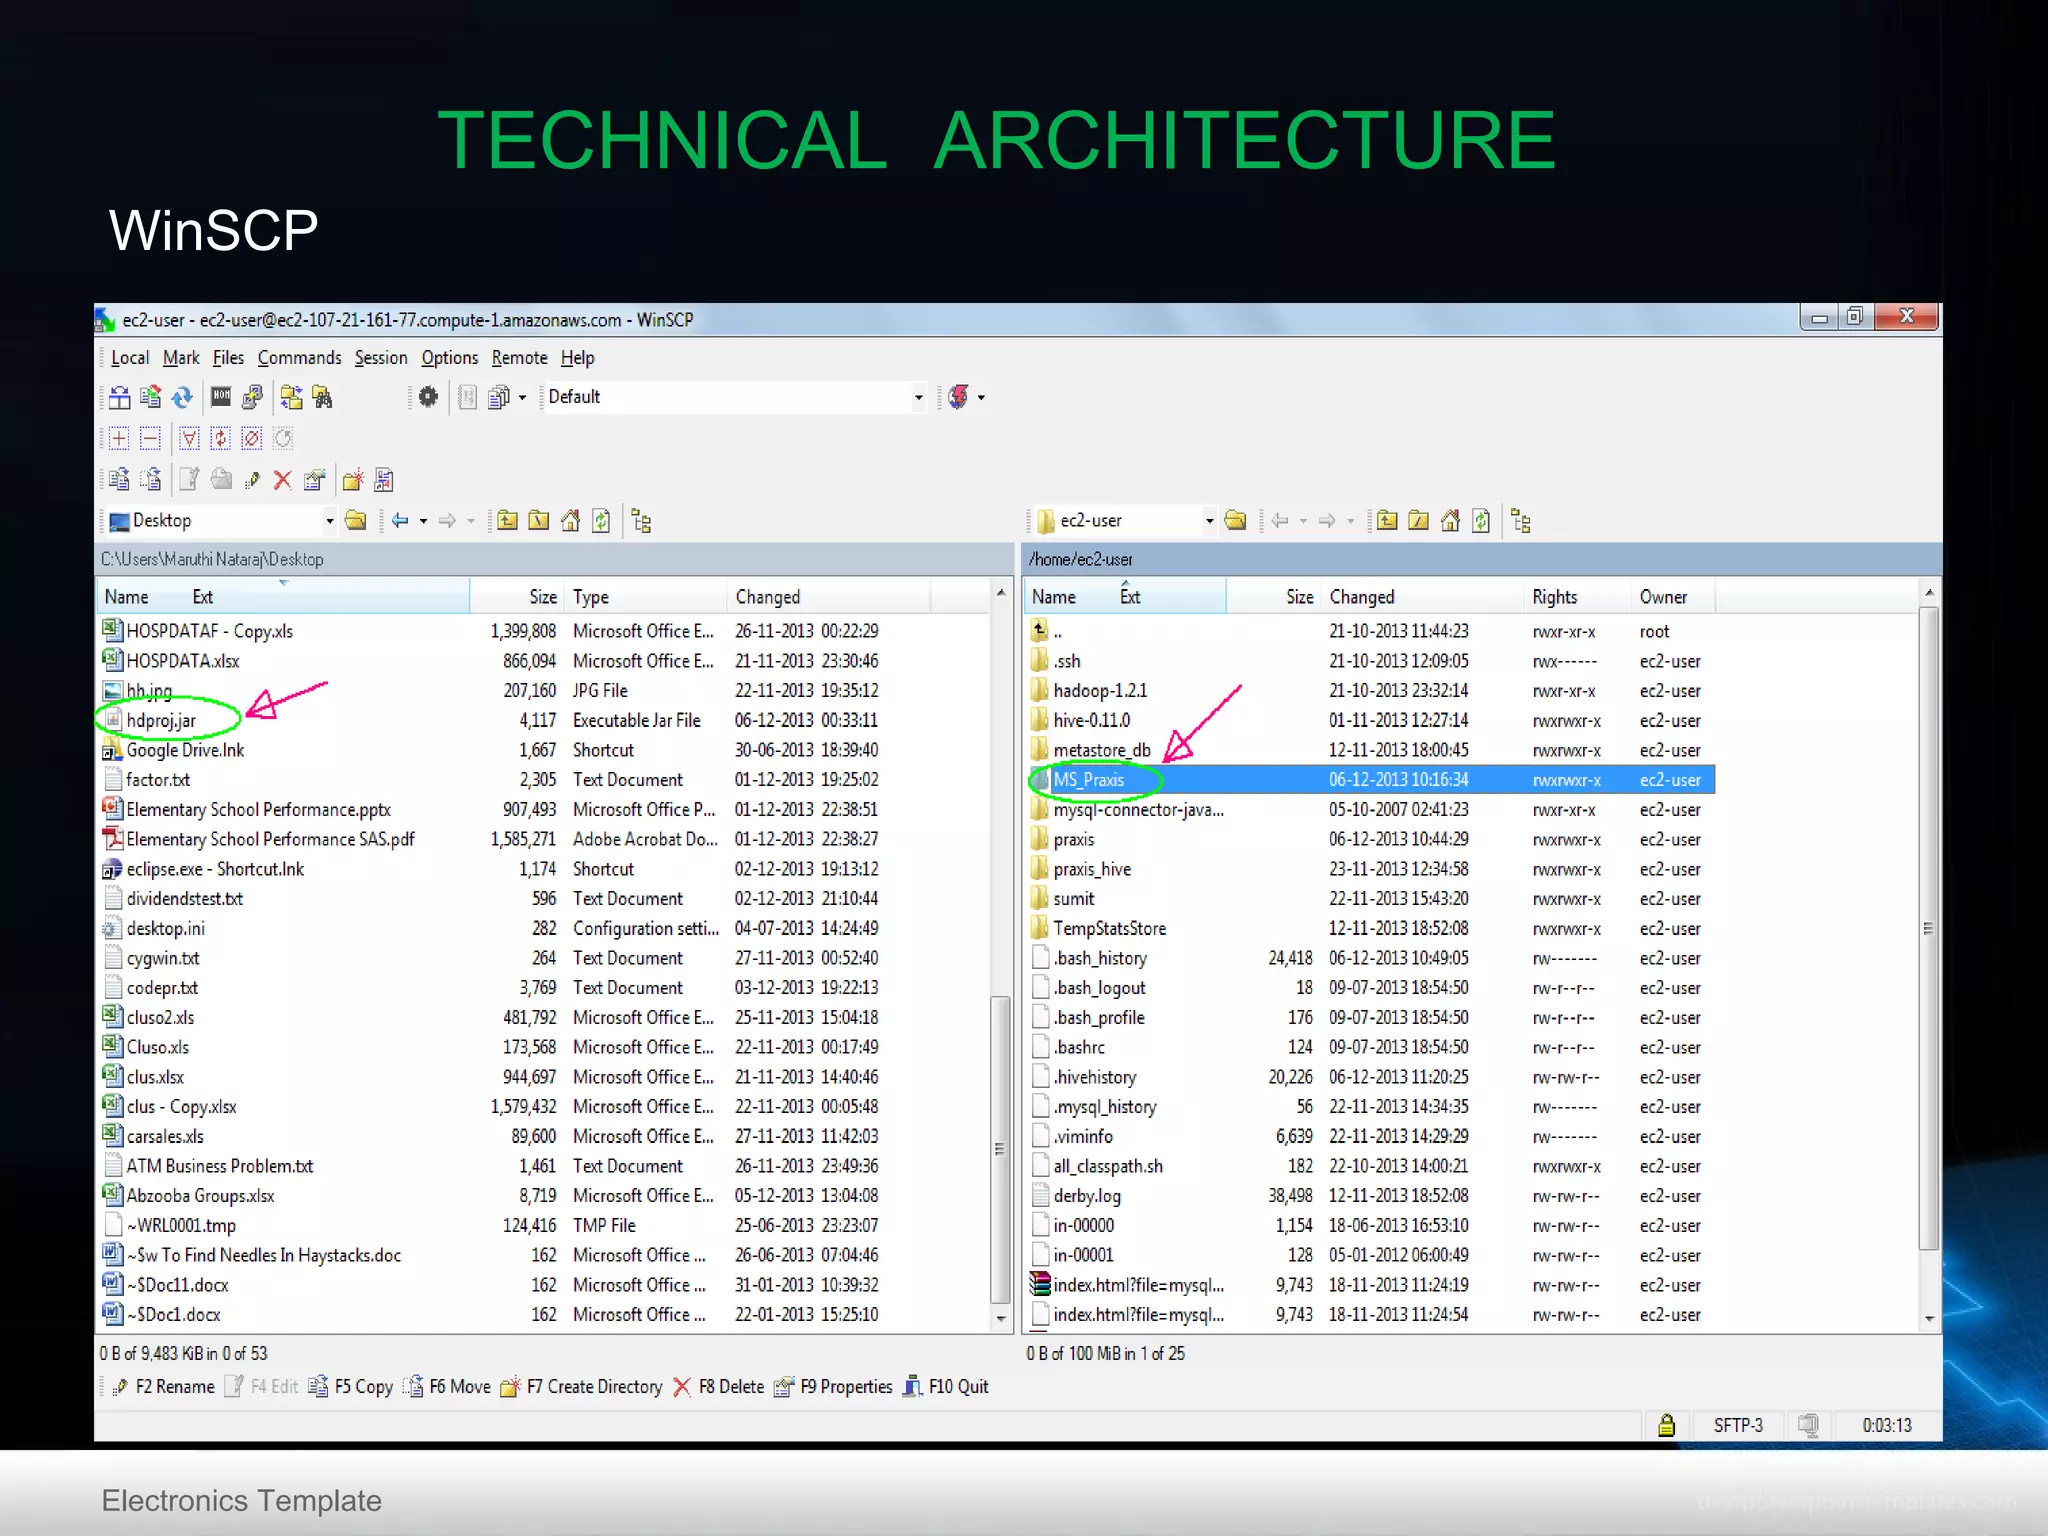This screenshot has height=1536, width=2048.
Task: Expand the local back-history arrow dropdown
Action: [423, 521]
